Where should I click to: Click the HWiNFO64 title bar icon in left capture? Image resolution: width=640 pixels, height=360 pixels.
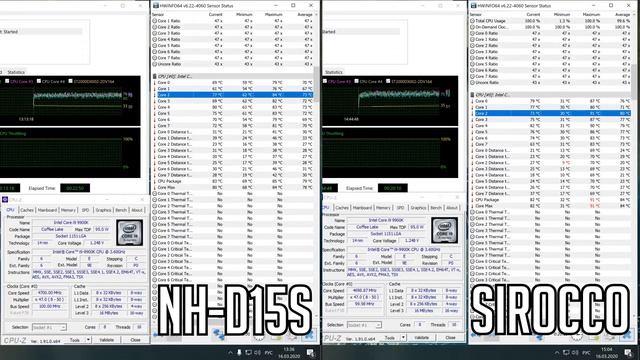[x=155, y=6]
